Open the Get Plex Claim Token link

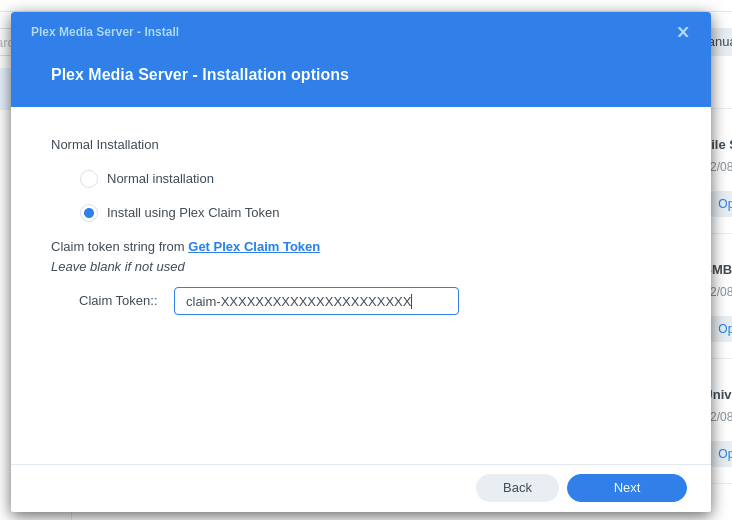click(x=254, y=246)
